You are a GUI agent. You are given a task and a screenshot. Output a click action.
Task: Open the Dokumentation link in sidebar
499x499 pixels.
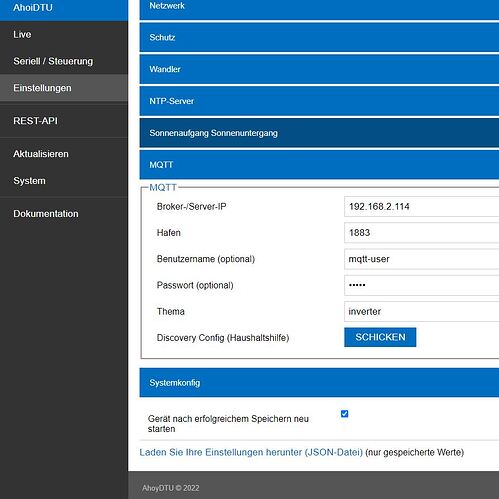[64, 214]
